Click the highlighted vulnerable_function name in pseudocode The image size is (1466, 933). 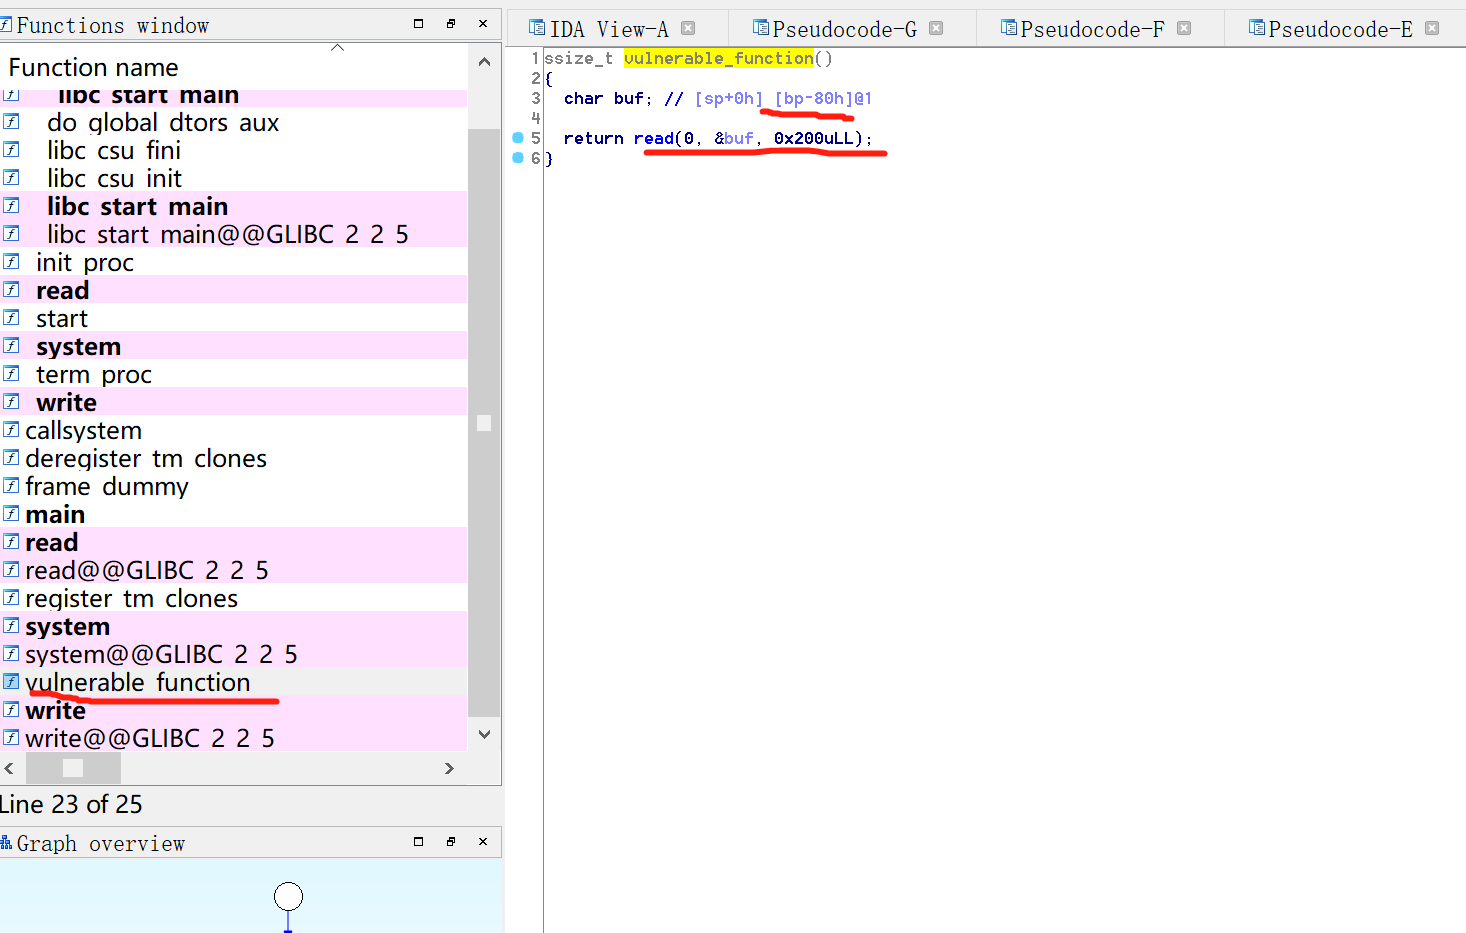718,58
